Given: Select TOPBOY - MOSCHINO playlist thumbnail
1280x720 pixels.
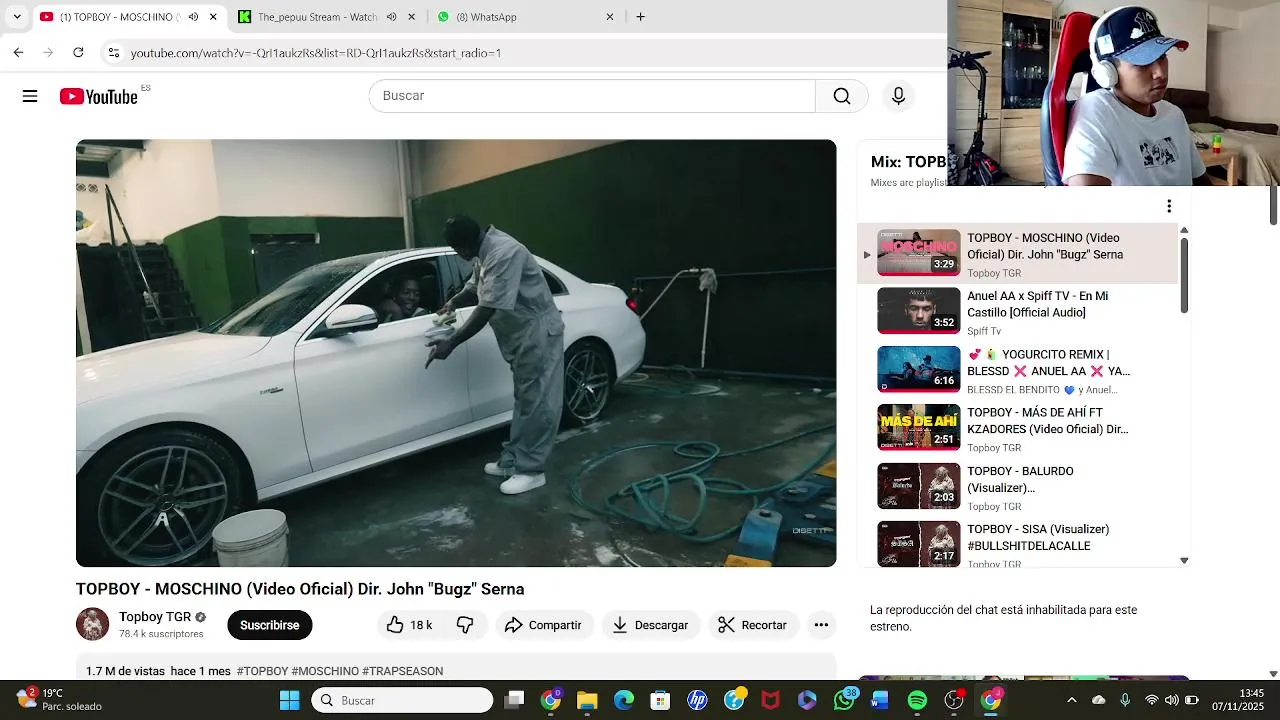Looking at the screenshot, I should [918, 253].
